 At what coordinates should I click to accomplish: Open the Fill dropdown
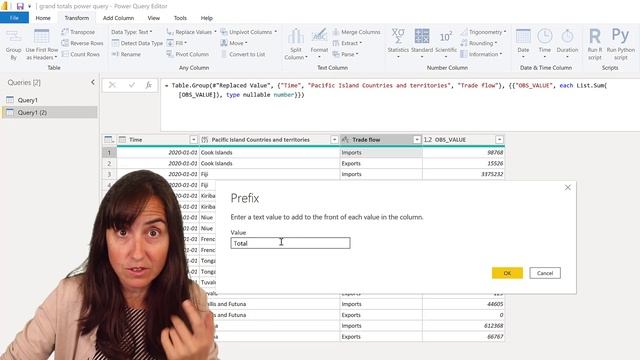click(x=176, y=43)
